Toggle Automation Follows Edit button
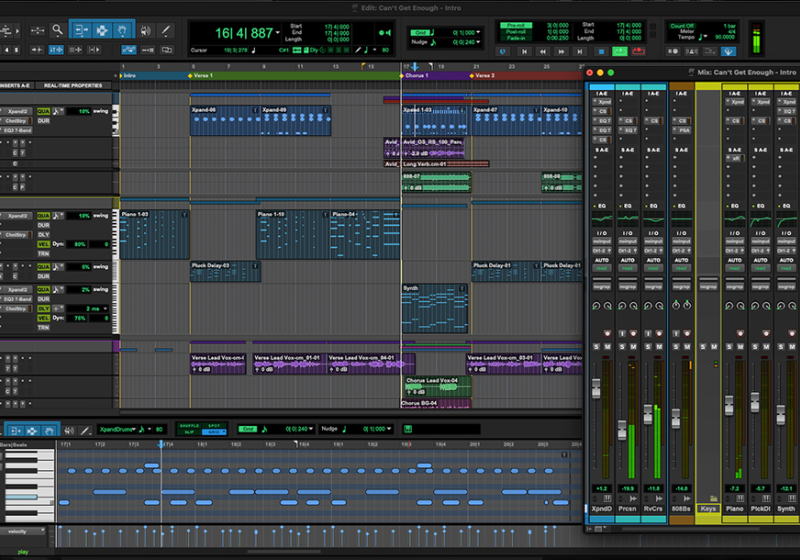The image size is (800, 560). (129, 50)
